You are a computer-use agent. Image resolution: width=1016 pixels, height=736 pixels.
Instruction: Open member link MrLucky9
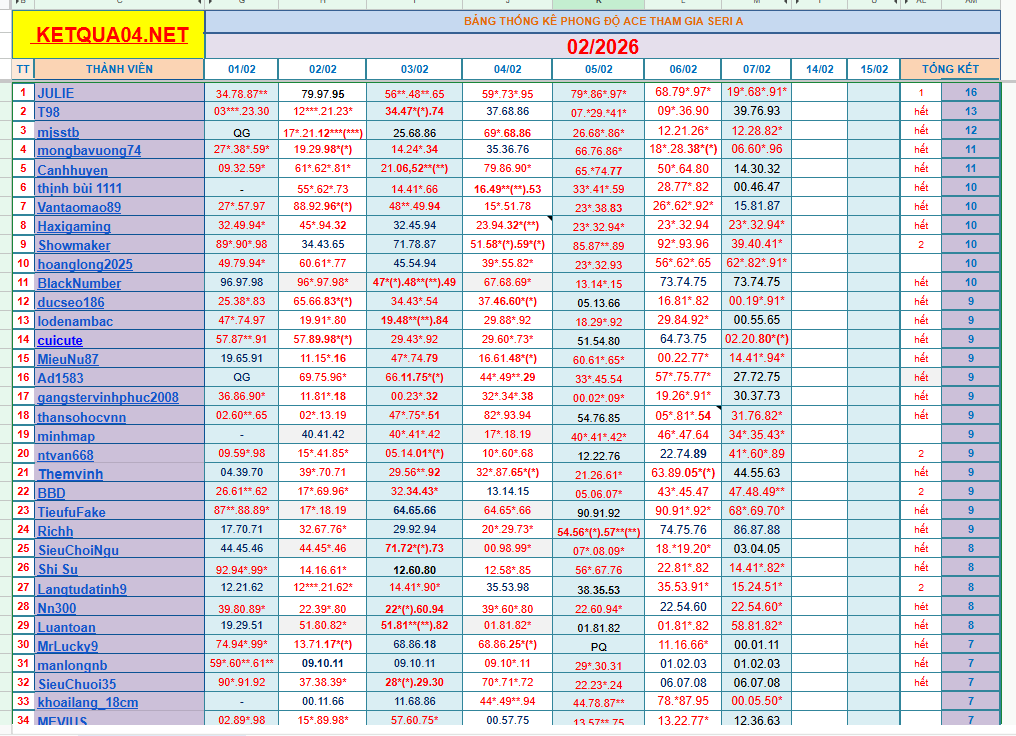tap(67, 646)
